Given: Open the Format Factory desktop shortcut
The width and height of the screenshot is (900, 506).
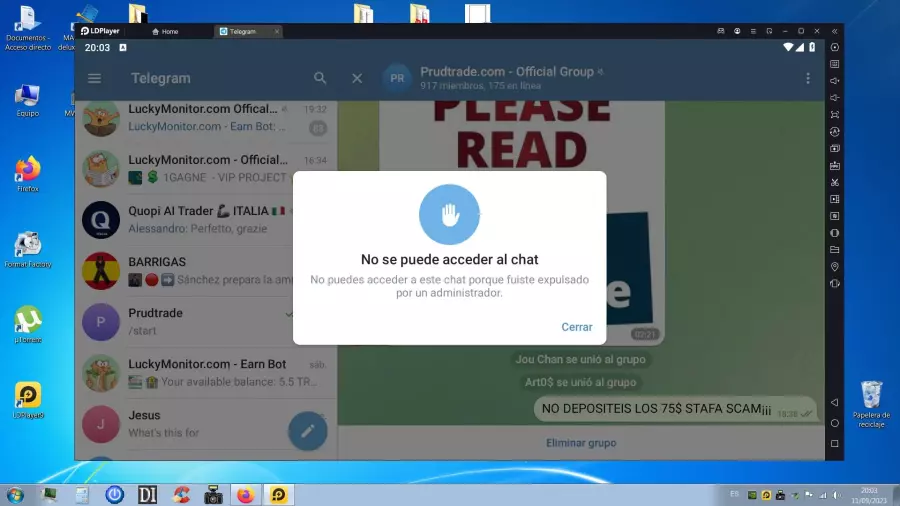Looking at the screenshot, I should 28,250.
